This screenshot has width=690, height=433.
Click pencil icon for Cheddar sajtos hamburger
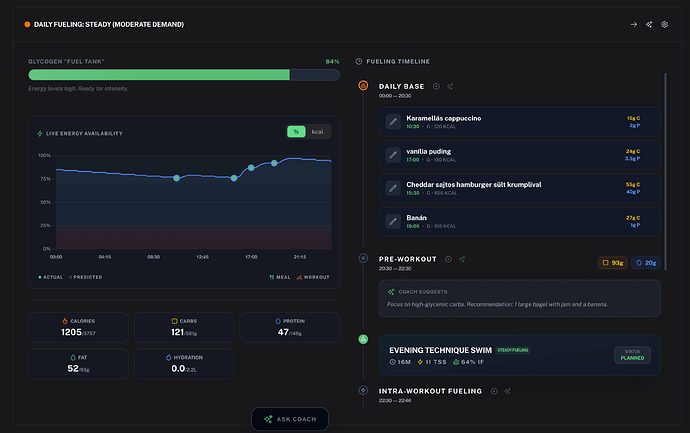pos(393,188)
